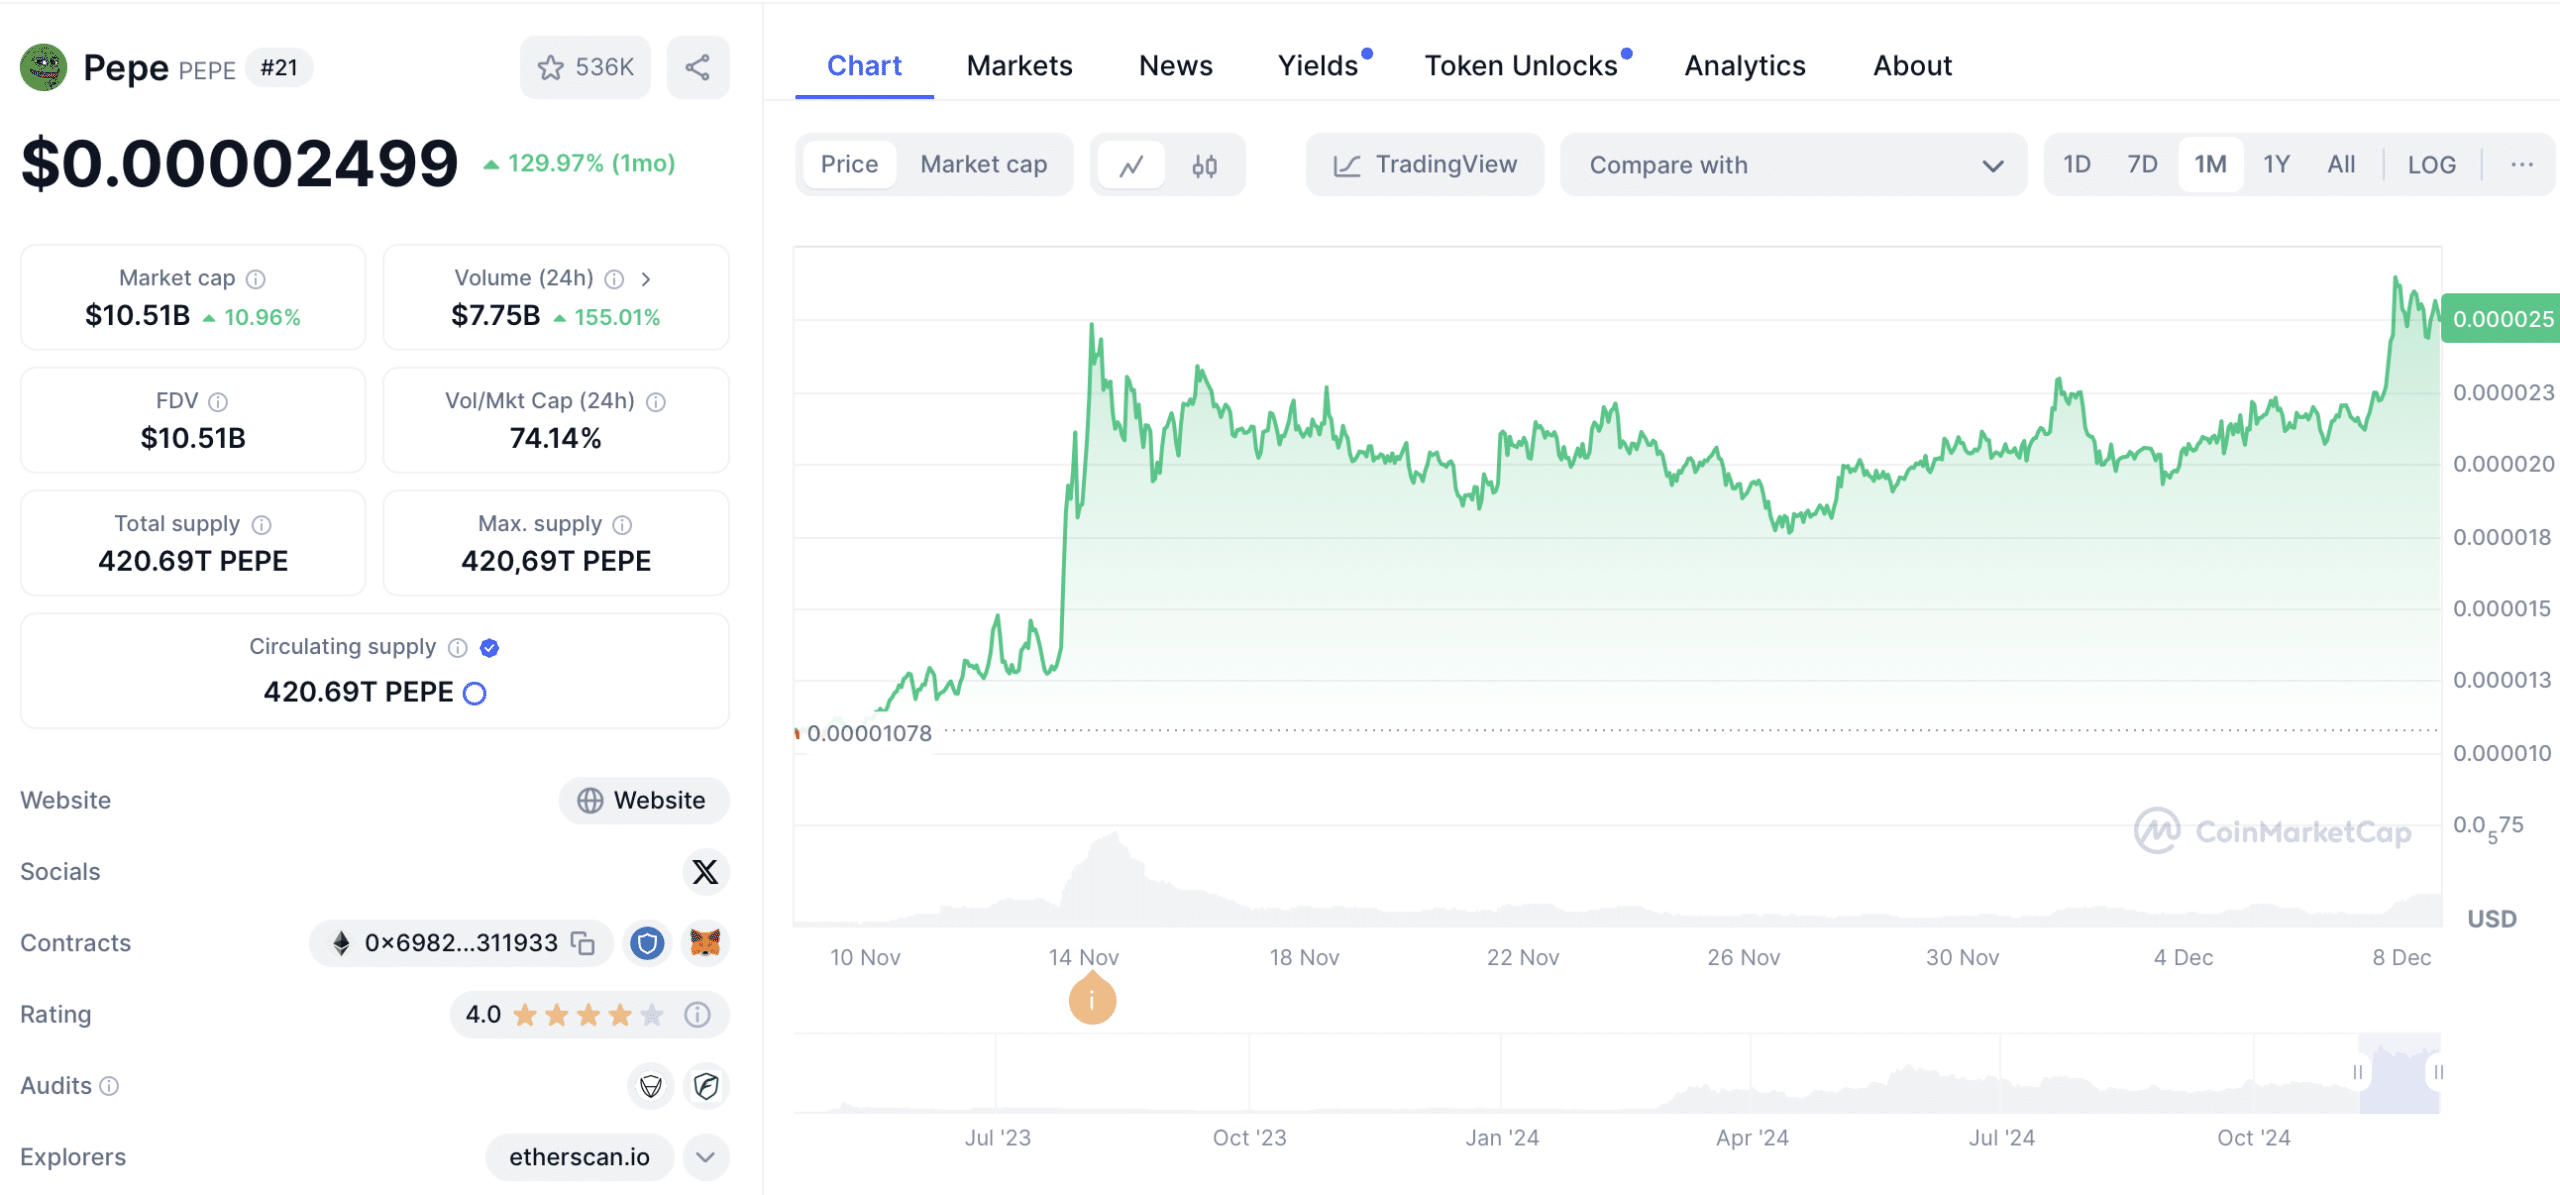
Task: Open etherscan.io explorer link
Action: pos(579,1157)
